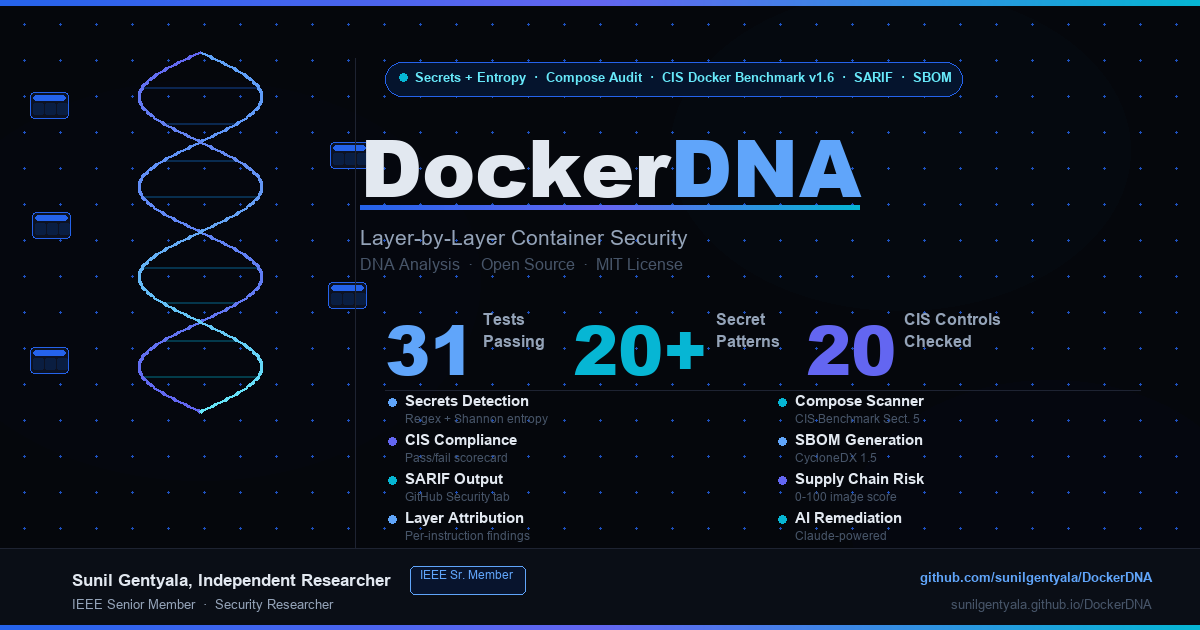Click the SBOM Generation heading
The image size is (1200, 630).
click(859, 440)
